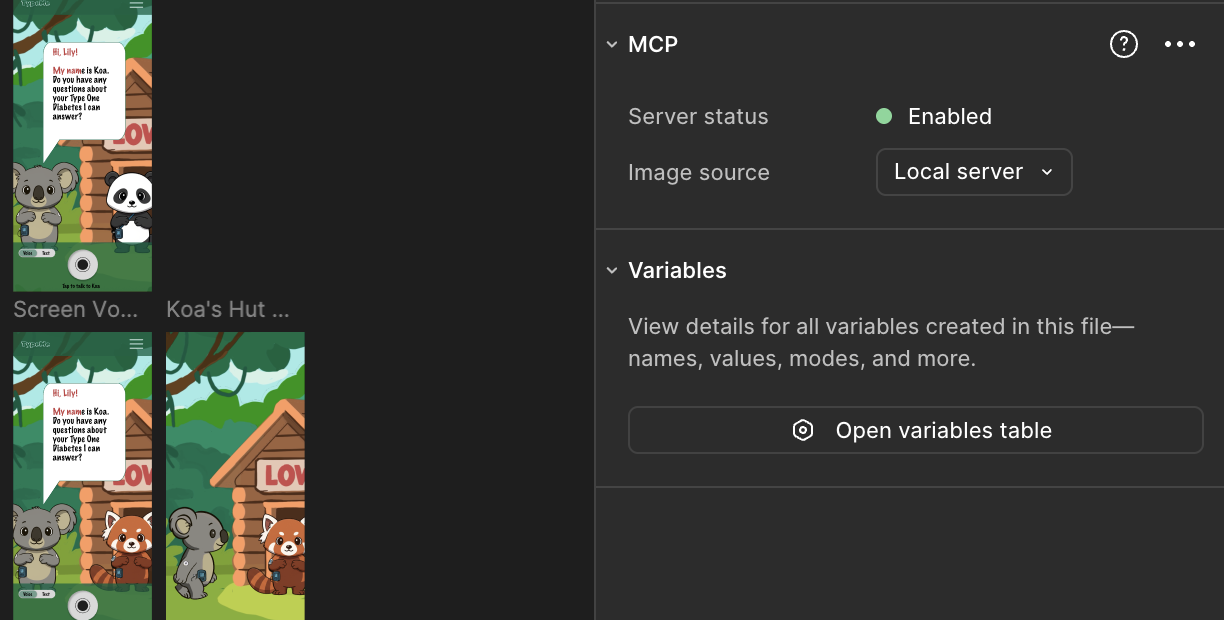Open the Image source Local server dropdown
1224x620 pixels.
coord(974,172)
